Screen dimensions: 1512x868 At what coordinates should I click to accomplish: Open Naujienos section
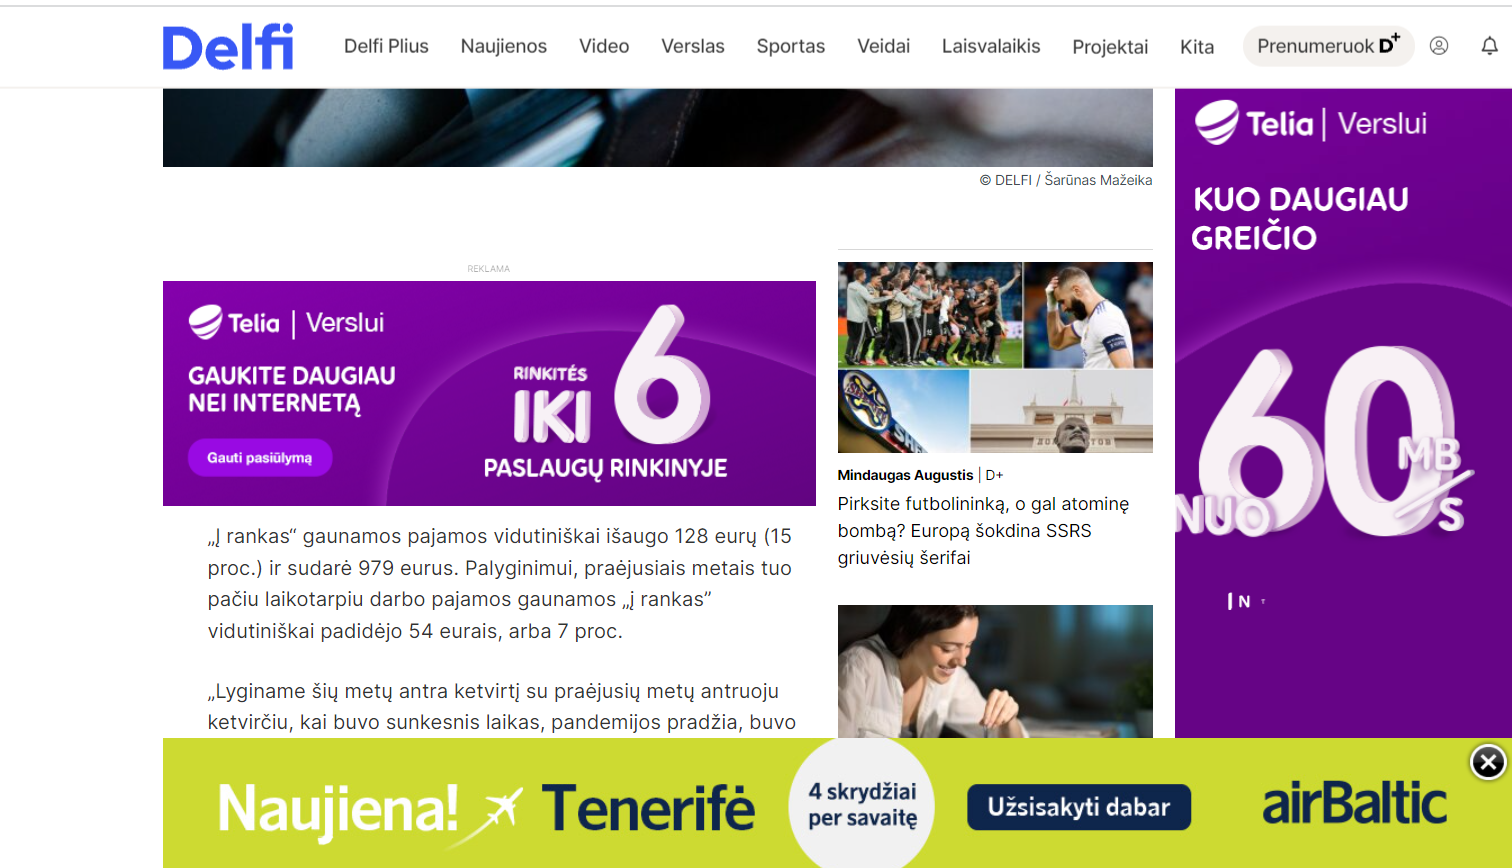(504, 46)
